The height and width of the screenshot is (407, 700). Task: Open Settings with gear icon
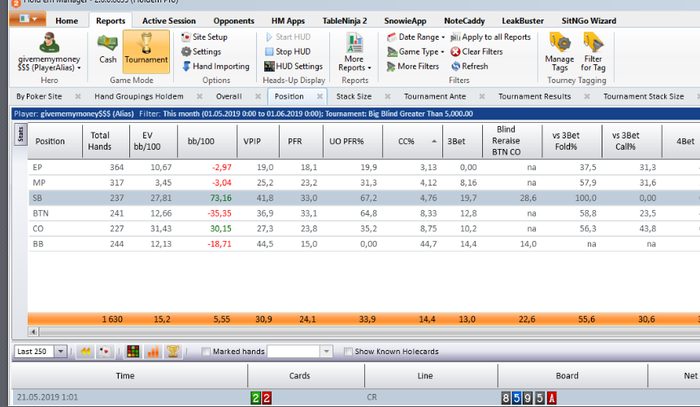click(x=201, y=52)
